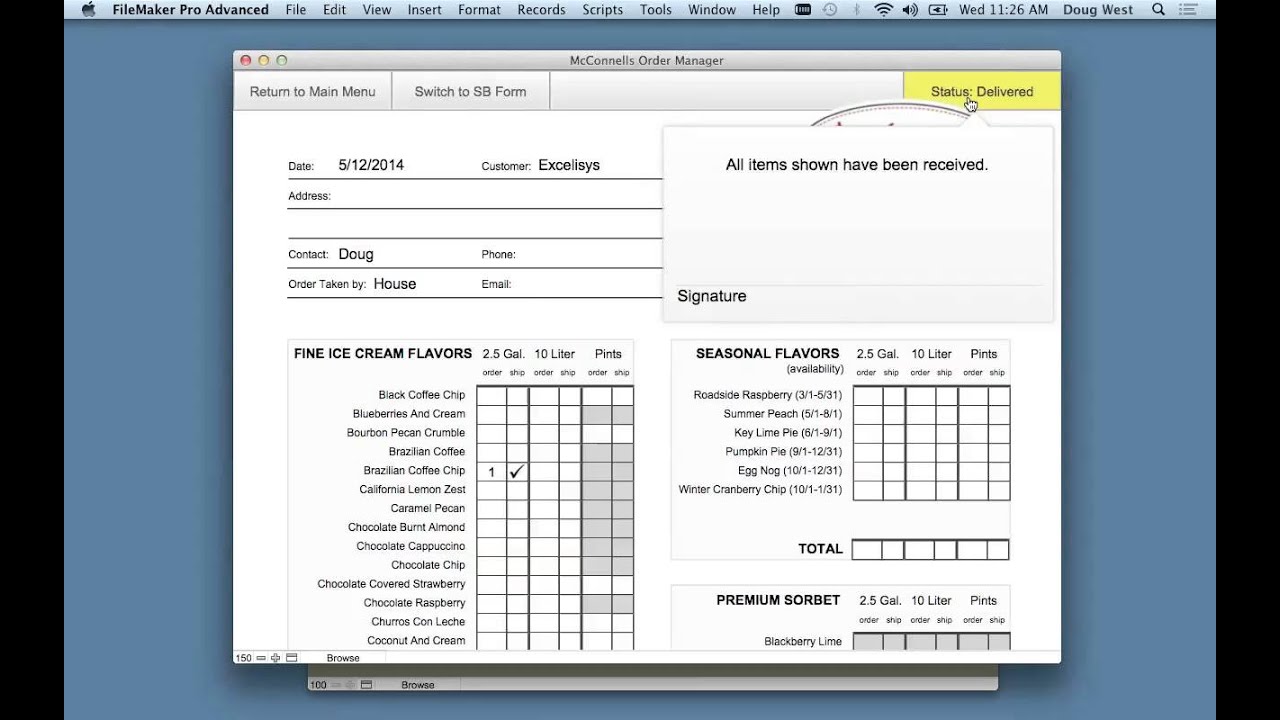Check California Lemon Zest 2.5 Gal. ship box
The width and height of the screenshot is (1280, 720).
pyautogui.click(x=517, y=490)
